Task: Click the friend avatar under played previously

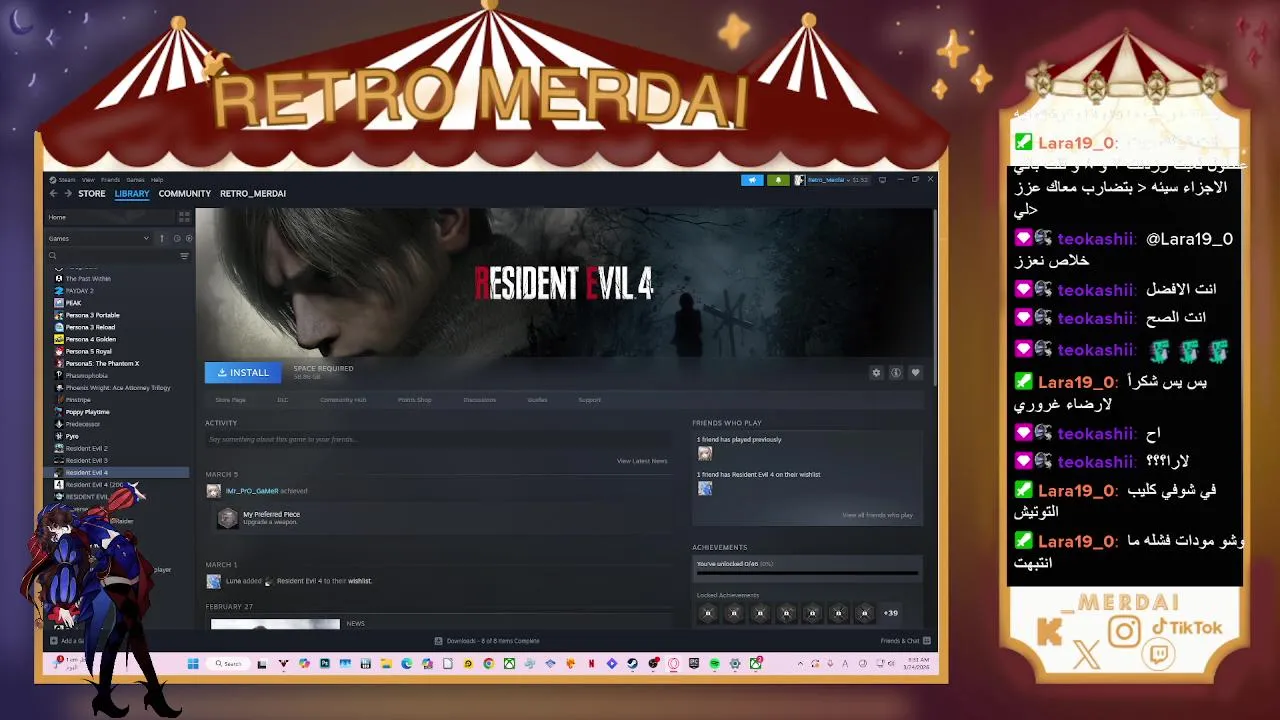Action: (705, 453)
